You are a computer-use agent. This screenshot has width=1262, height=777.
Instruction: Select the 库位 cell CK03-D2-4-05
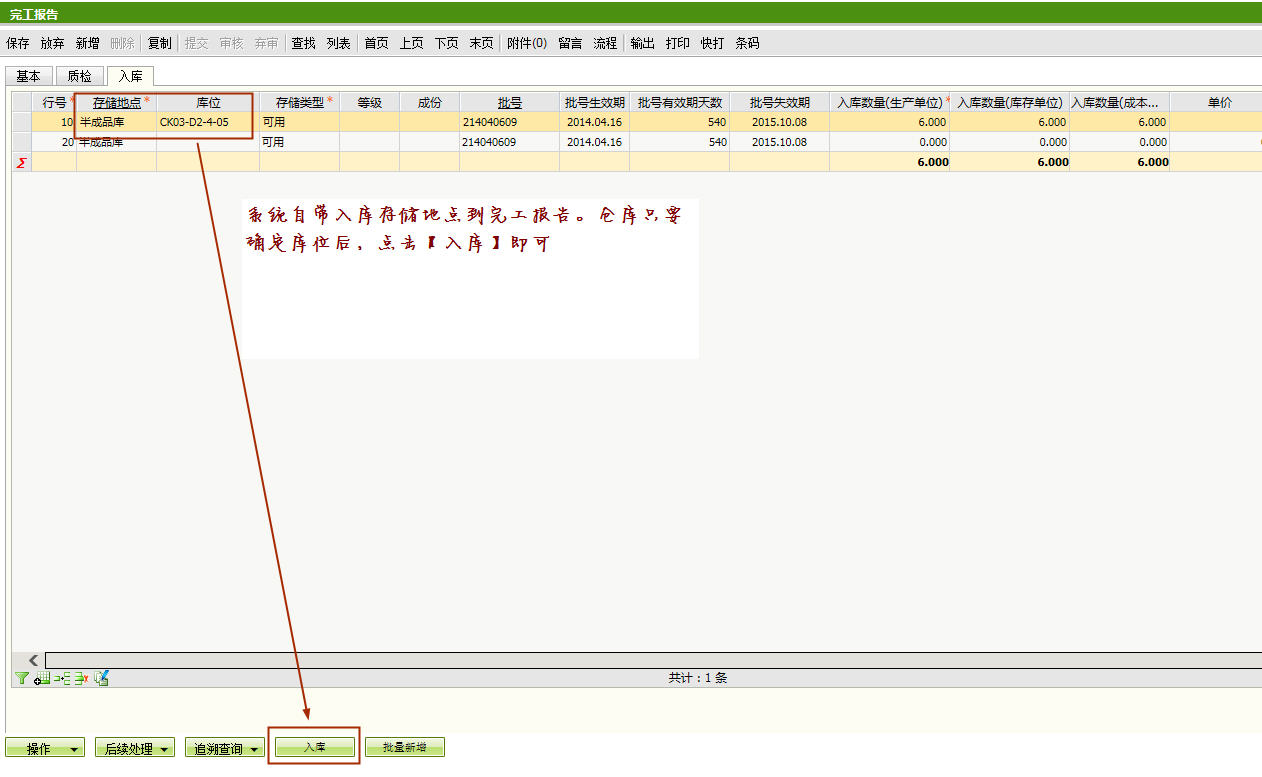coord(207,122)
